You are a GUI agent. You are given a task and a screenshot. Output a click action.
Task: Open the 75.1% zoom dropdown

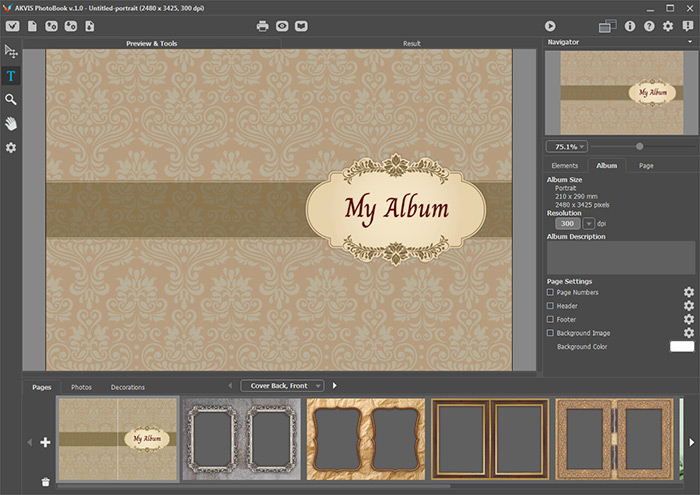[567, 146]
